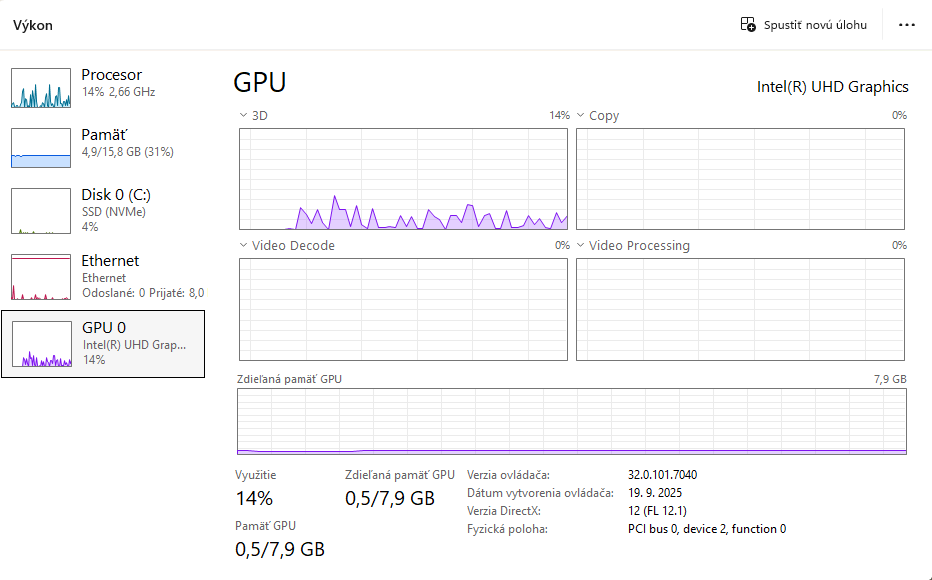Screen dimensions: 932x580
Task: Click the Výkon page heading
Action: tap(33, 25)
